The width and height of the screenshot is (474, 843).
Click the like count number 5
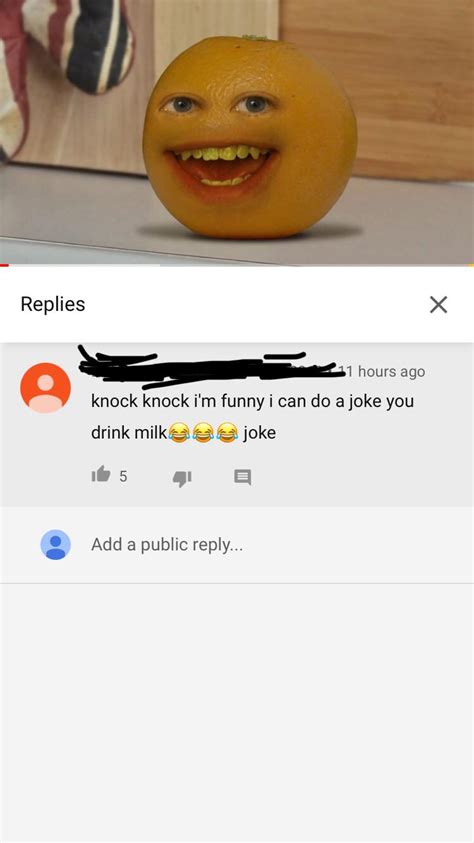coord(123,476)
